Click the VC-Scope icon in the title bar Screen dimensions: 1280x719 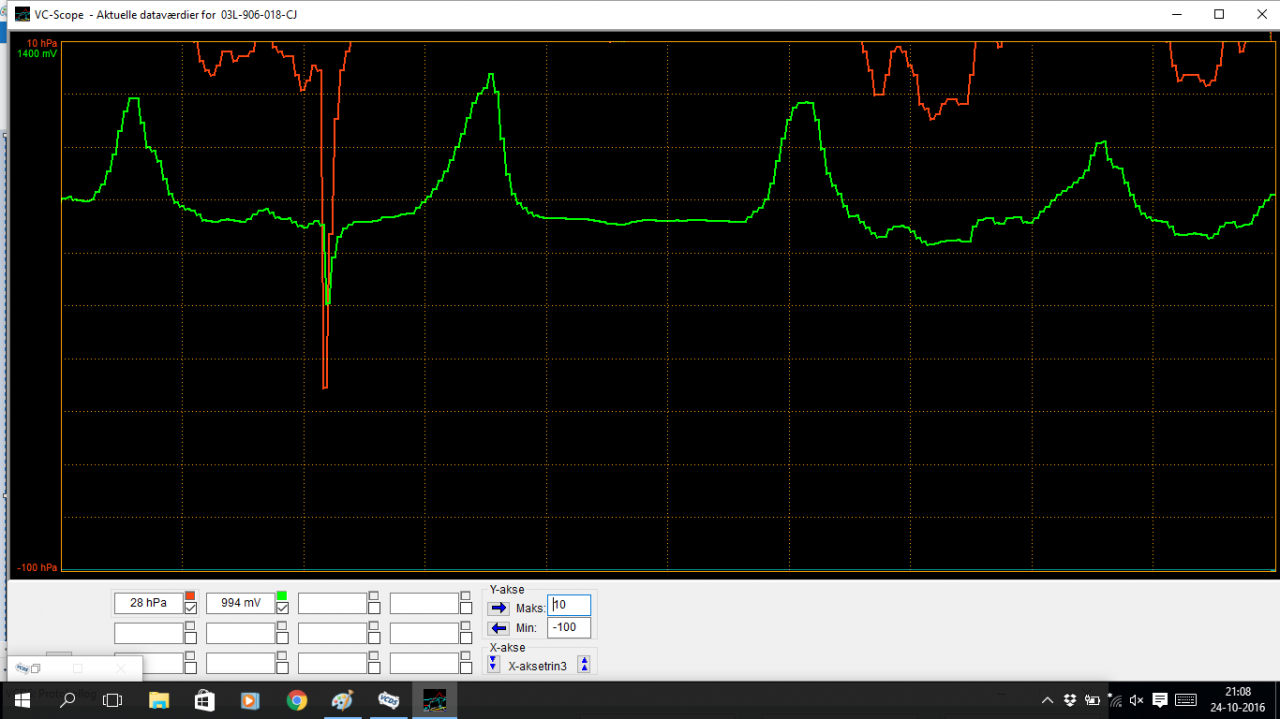click(21, 14)
